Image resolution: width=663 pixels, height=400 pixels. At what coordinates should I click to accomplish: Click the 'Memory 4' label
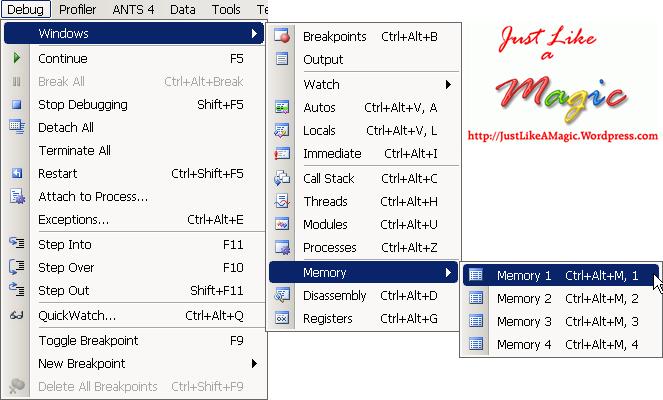click(524, 345)
